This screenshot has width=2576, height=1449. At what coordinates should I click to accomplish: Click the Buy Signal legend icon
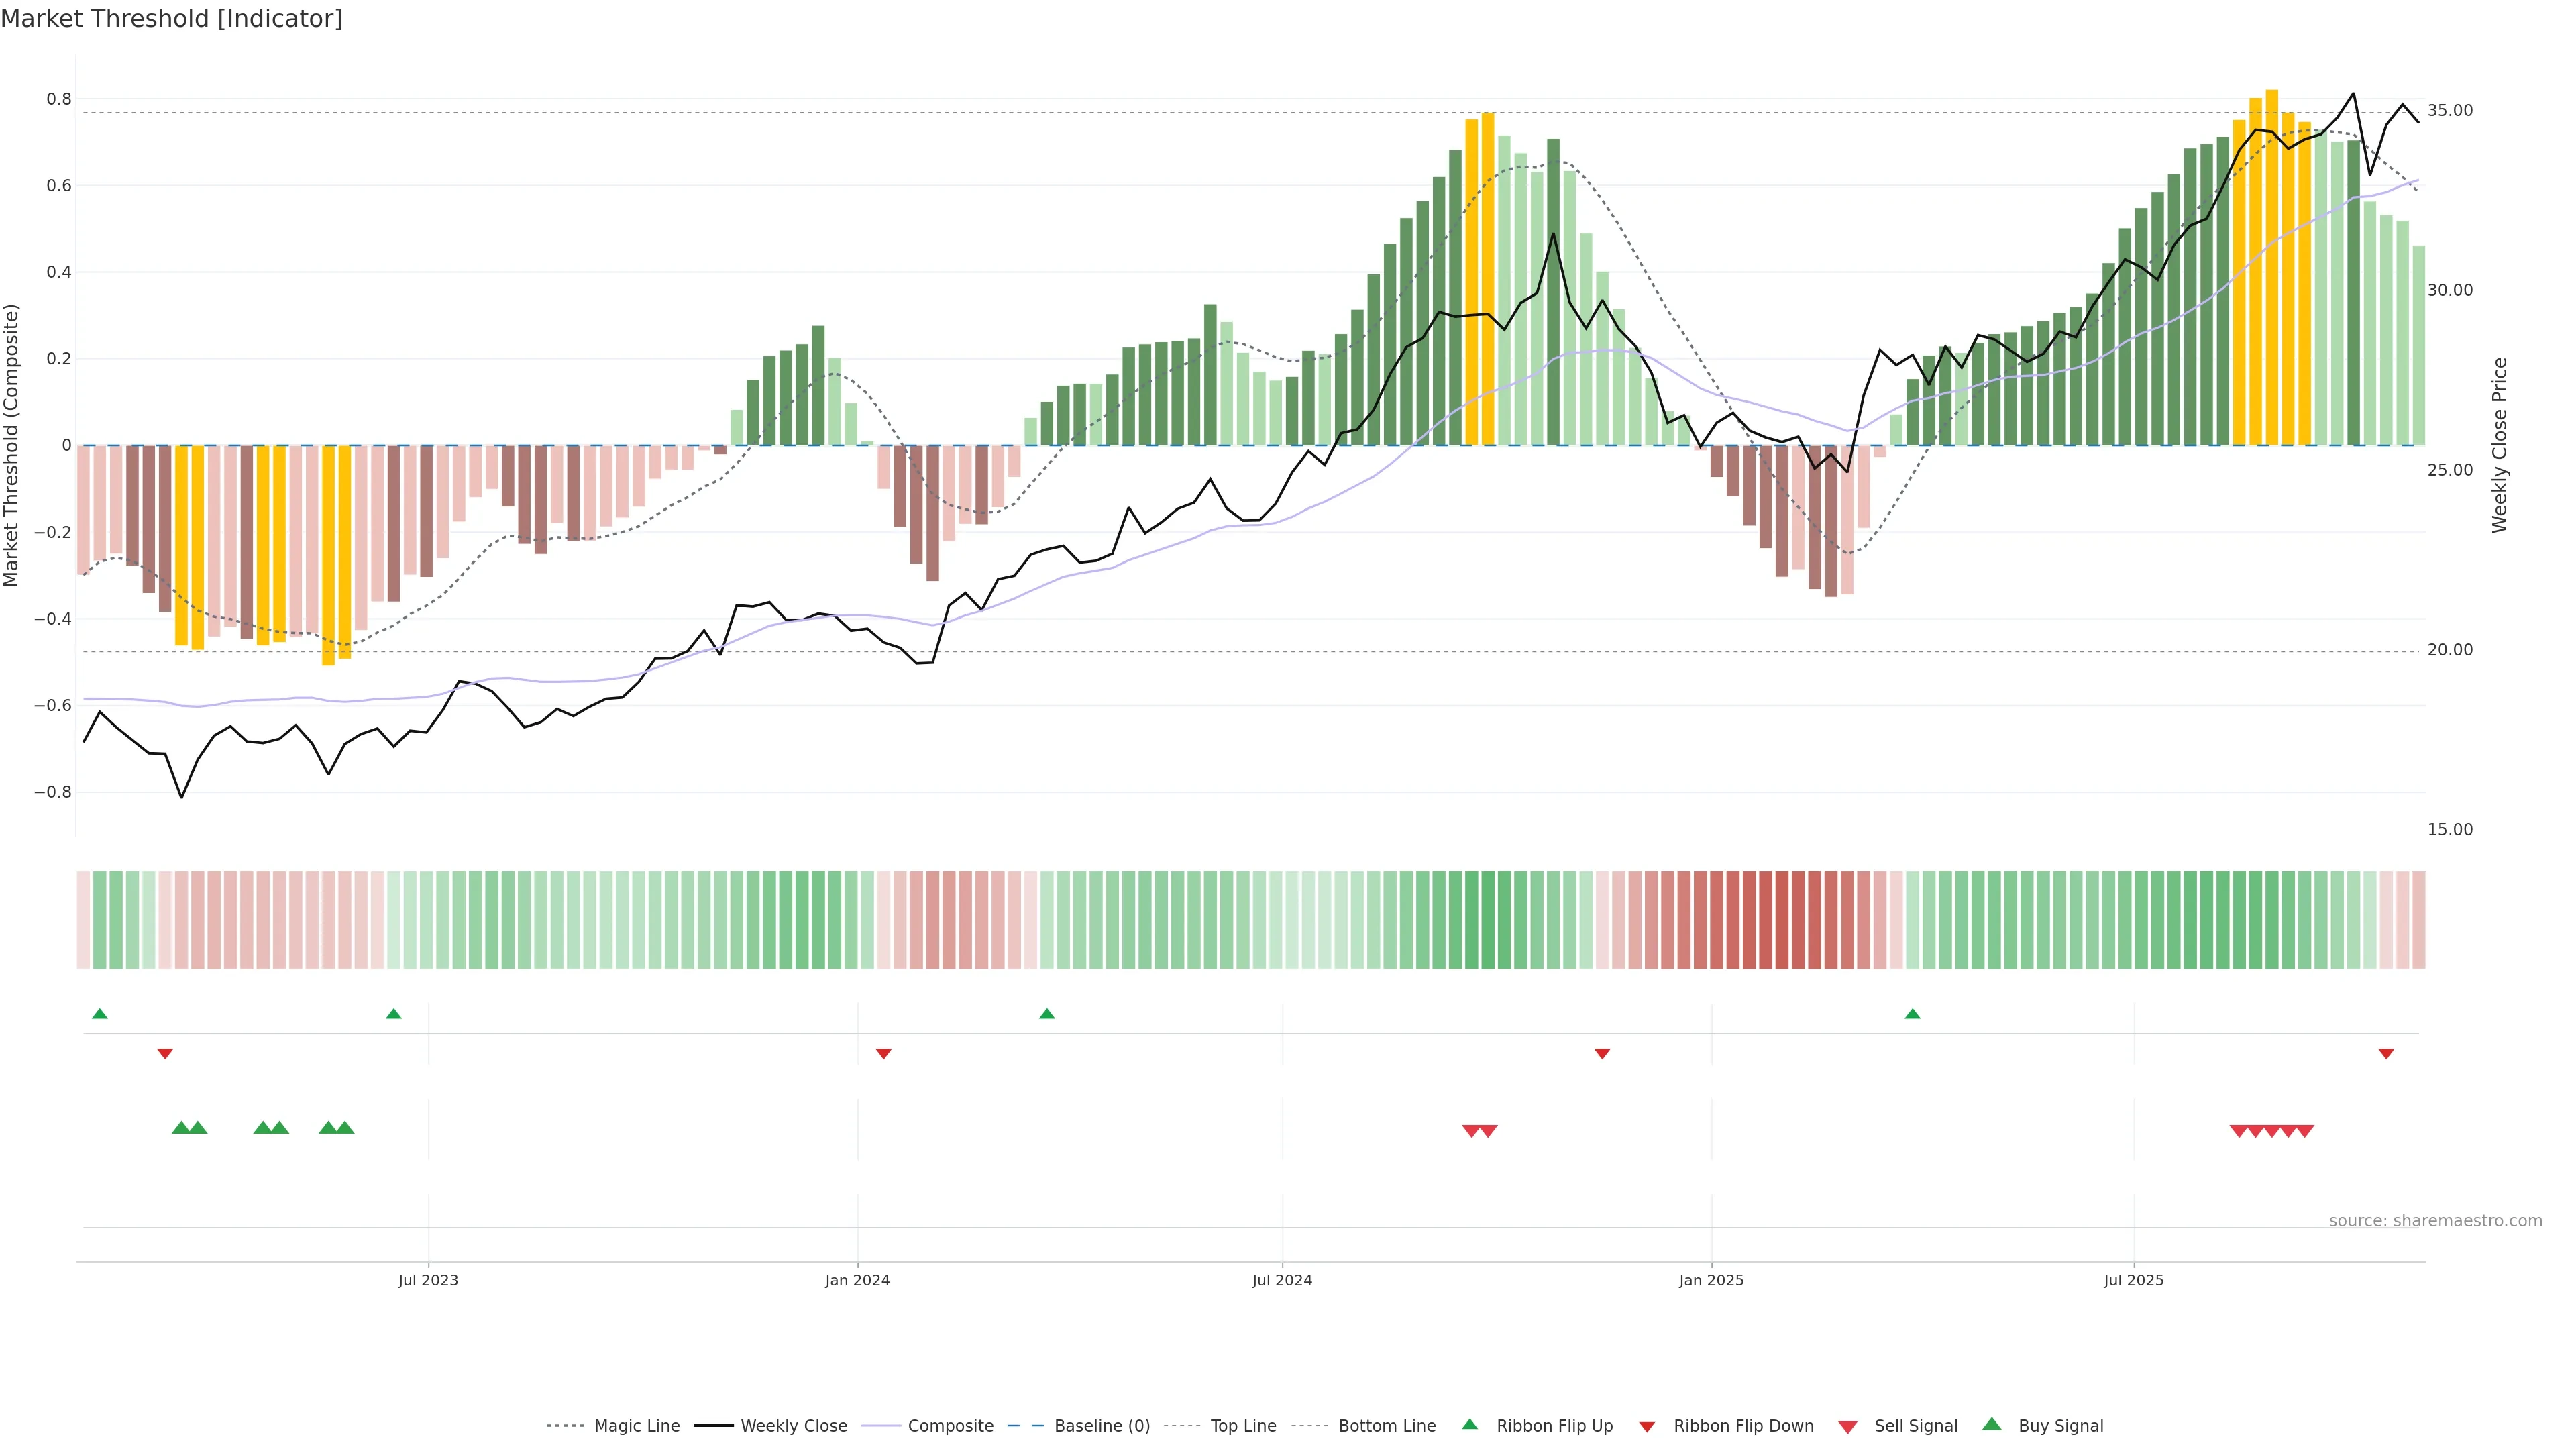point(1992,1424)
